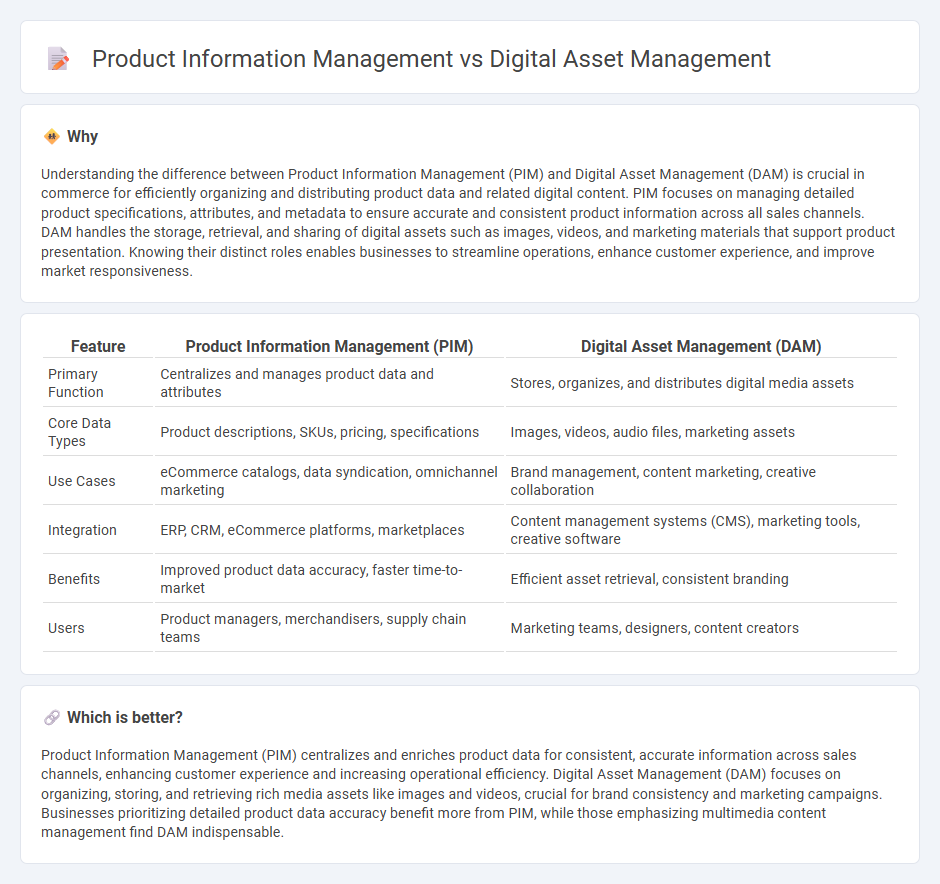
Task: Select the Integration row label
Action: coord(82,530)
